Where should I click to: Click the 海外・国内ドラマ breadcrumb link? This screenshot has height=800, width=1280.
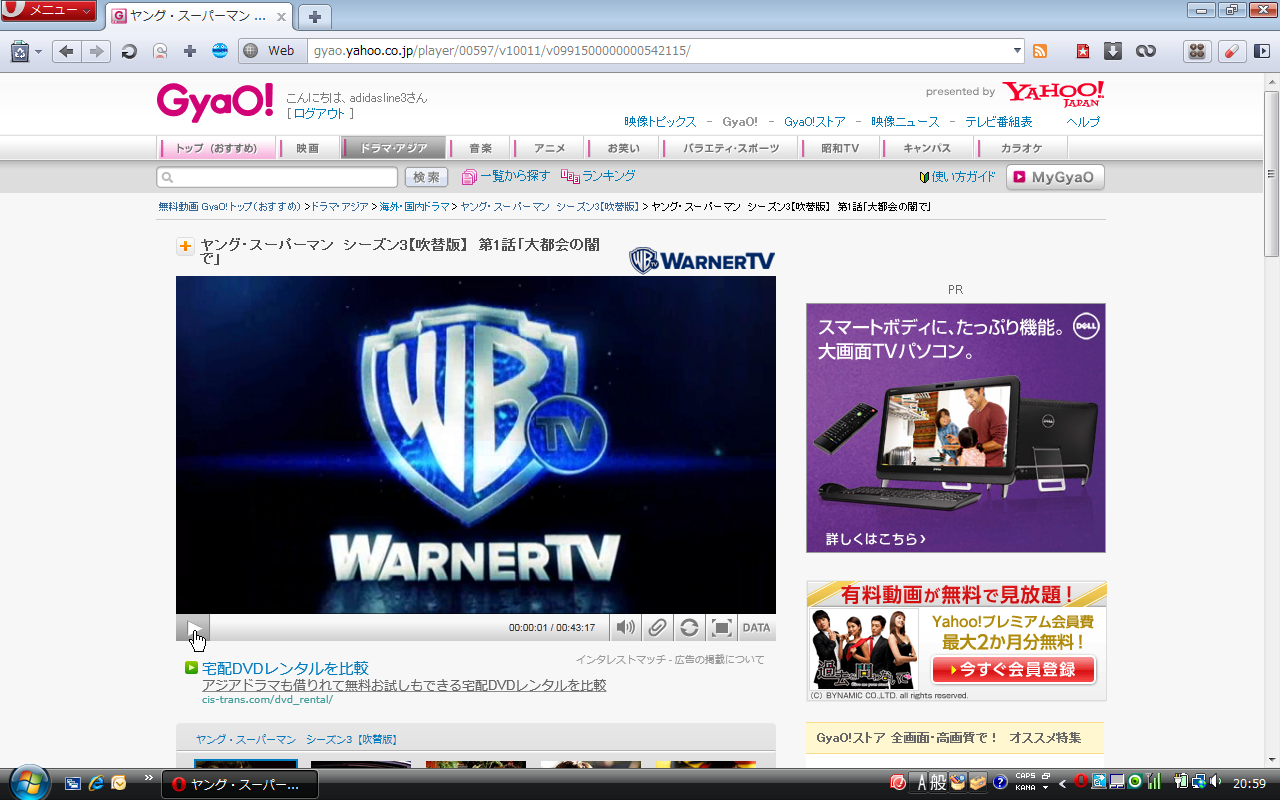pyautogui.click(x=415, y=206)
